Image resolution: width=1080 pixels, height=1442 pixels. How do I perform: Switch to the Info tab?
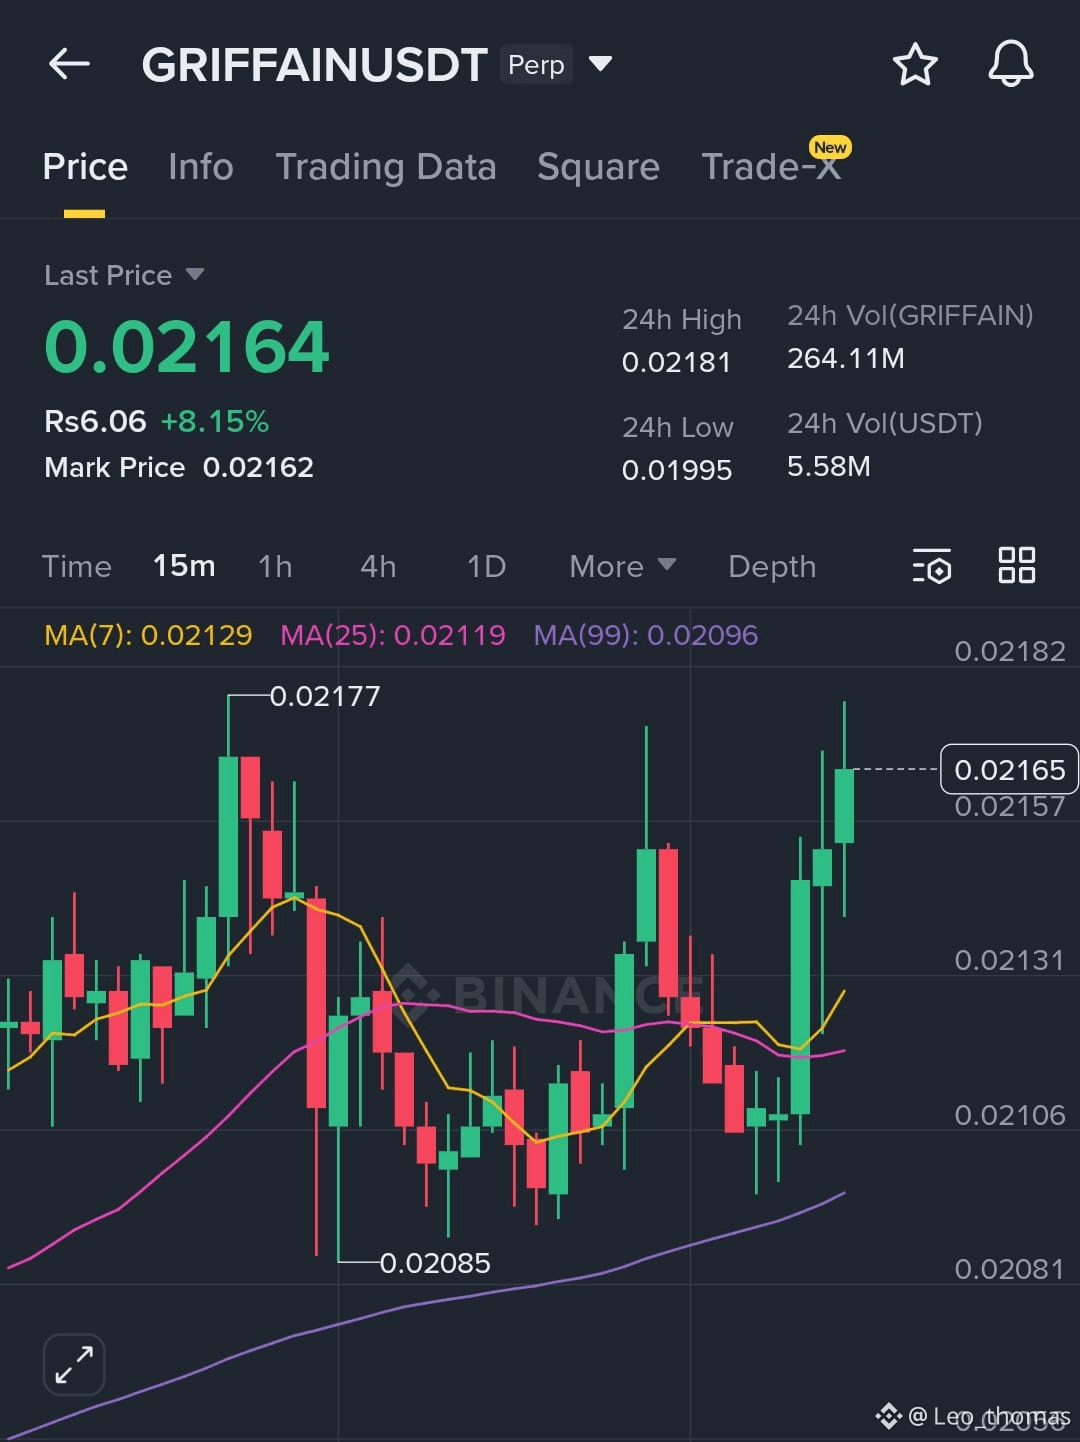pos(200,167)
